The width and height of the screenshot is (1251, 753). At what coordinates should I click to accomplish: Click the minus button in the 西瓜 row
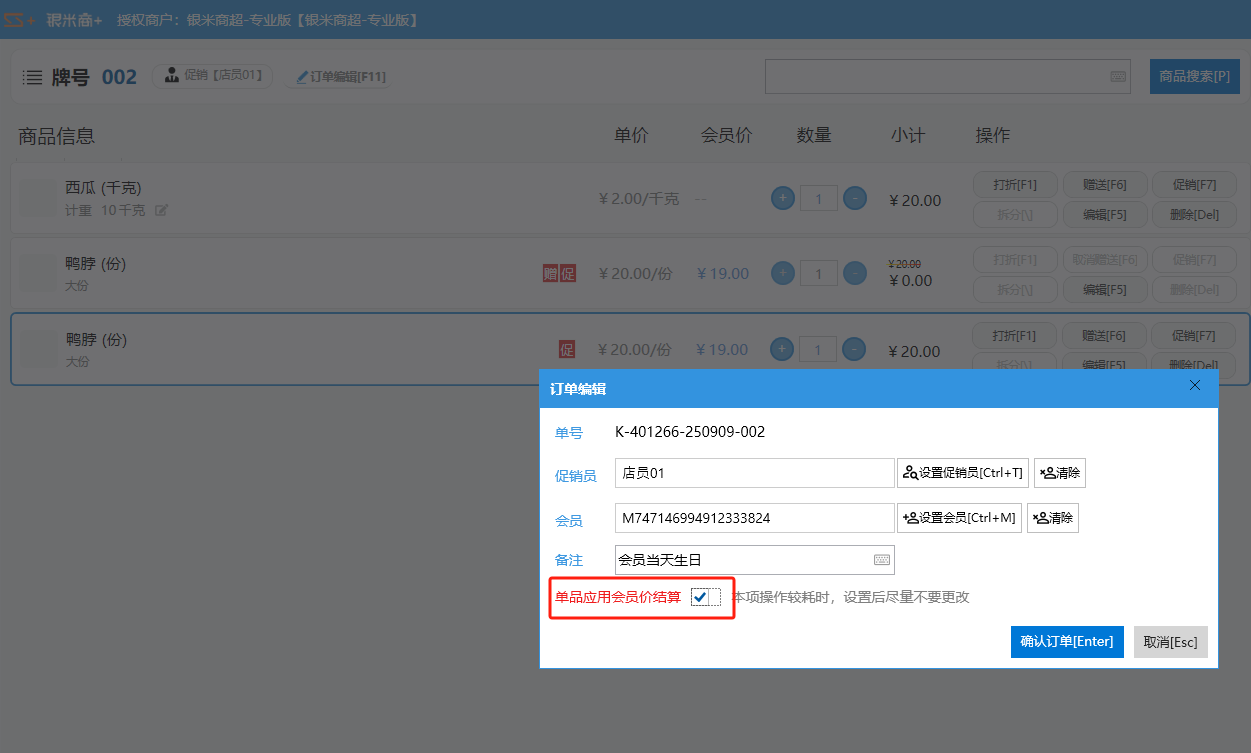(854, 199)
